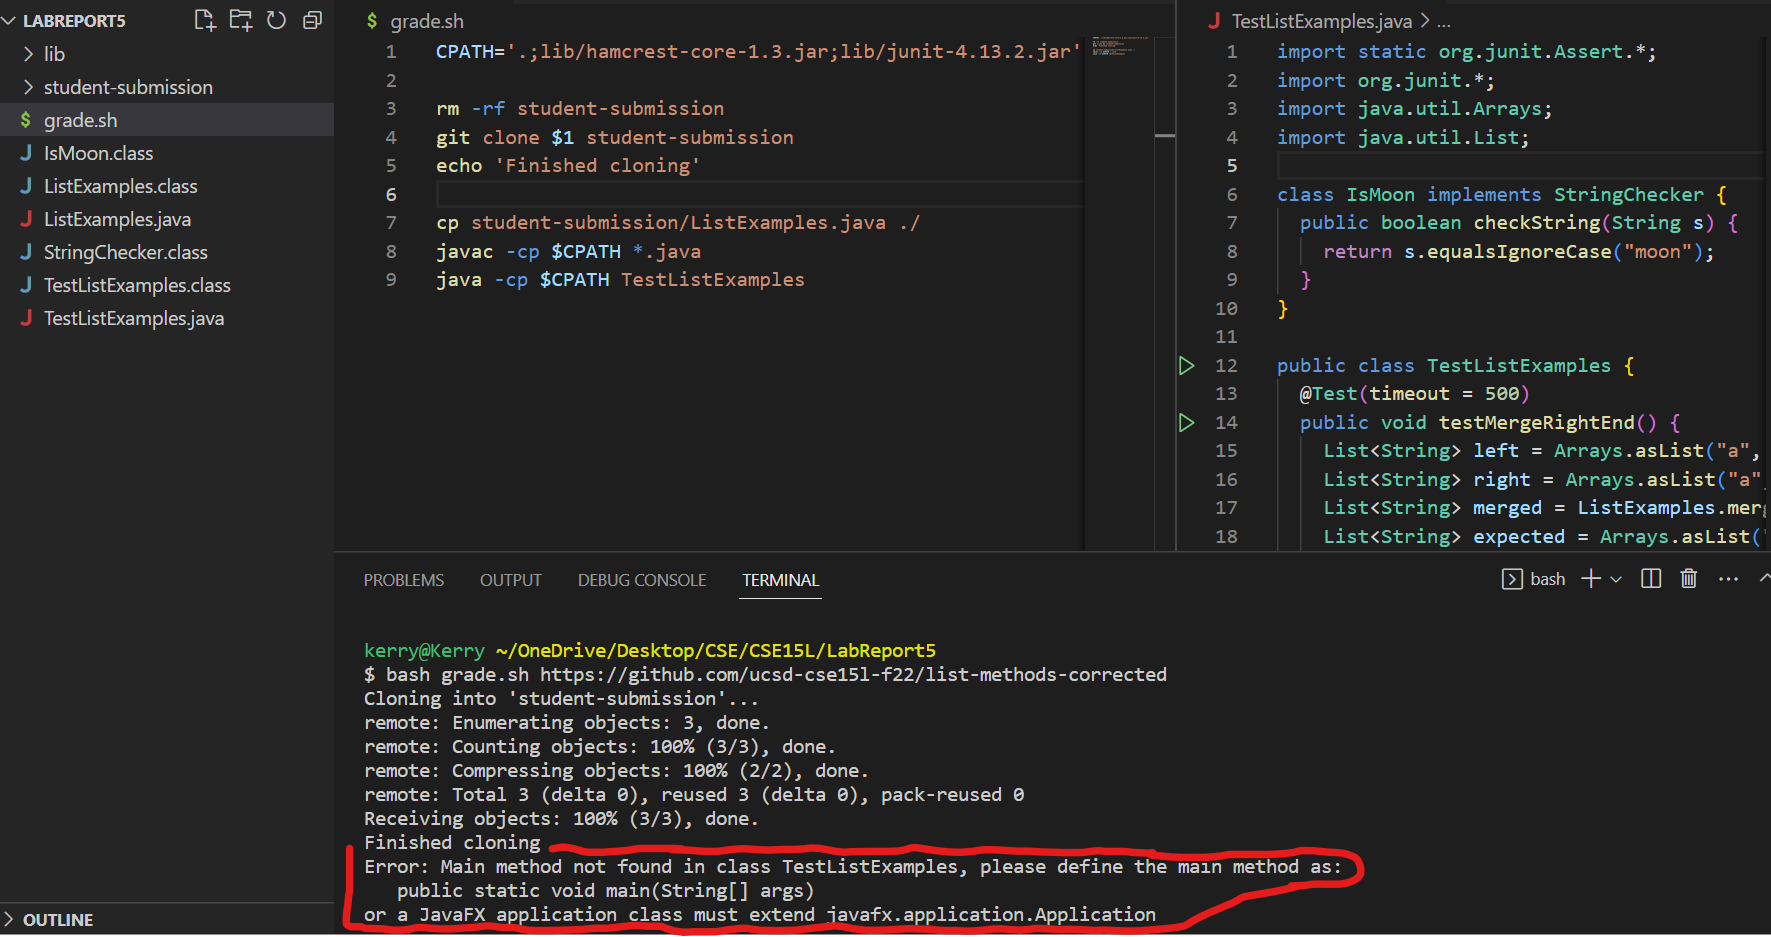
Task: Collapse all folders in explorer
Action: pyautogui.click(x=312, y=20)
